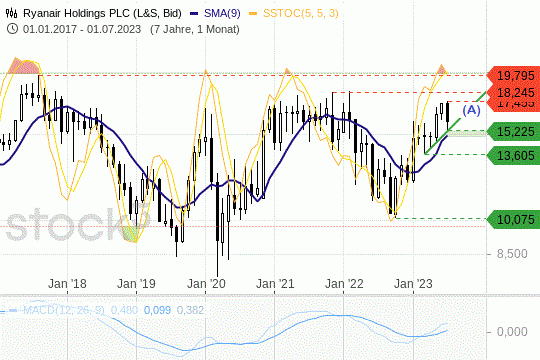Viewport: 540px width, 360px height.
Task: Click the dark blue SMA(9) legend marker
Action: point(195,13)
